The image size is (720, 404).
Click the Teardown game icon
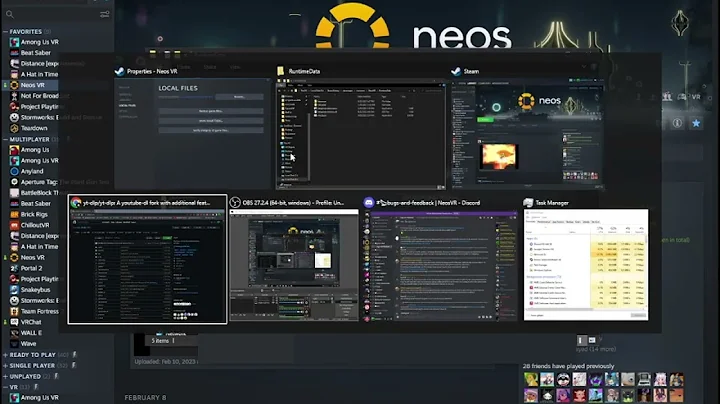pyautogui.click(x=14, y=128)
